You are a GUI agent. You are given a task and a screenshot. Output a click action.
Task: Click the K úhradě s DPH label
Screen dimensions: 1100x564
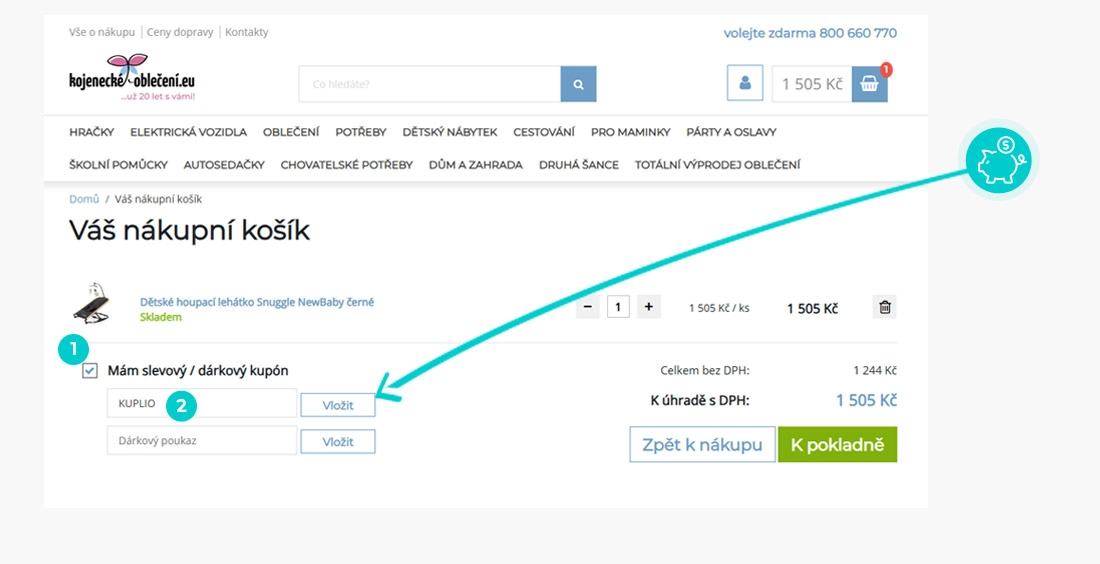(x=700, y=401)
